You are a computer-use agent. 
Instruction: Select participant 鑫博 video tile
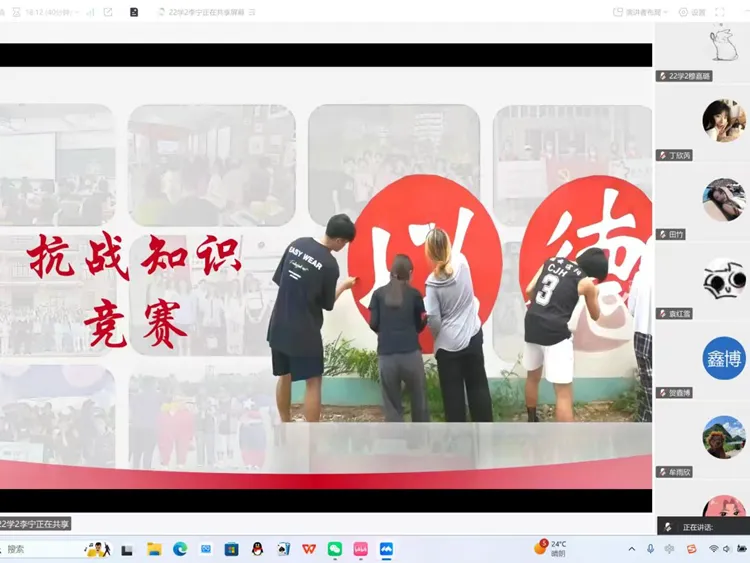(x=723, y=358)
